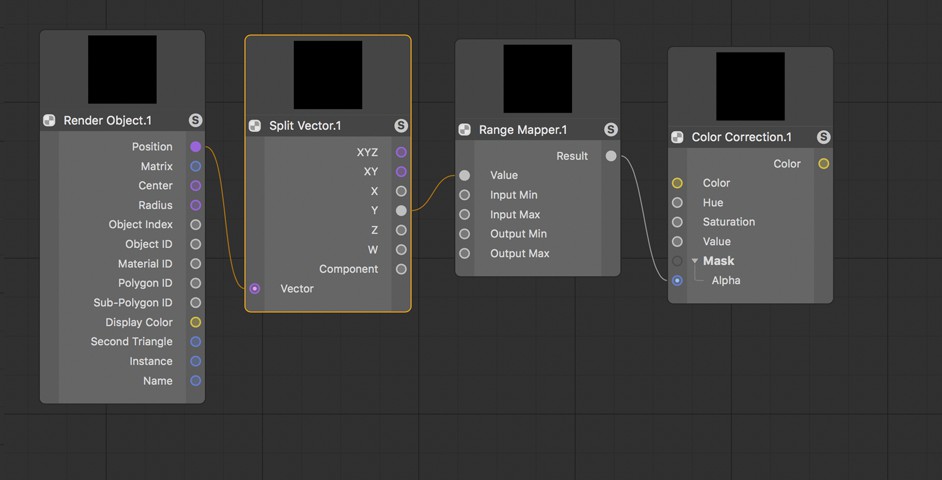Click the Alpha label under Mask
942x480 pixels.
click(726, 281)
